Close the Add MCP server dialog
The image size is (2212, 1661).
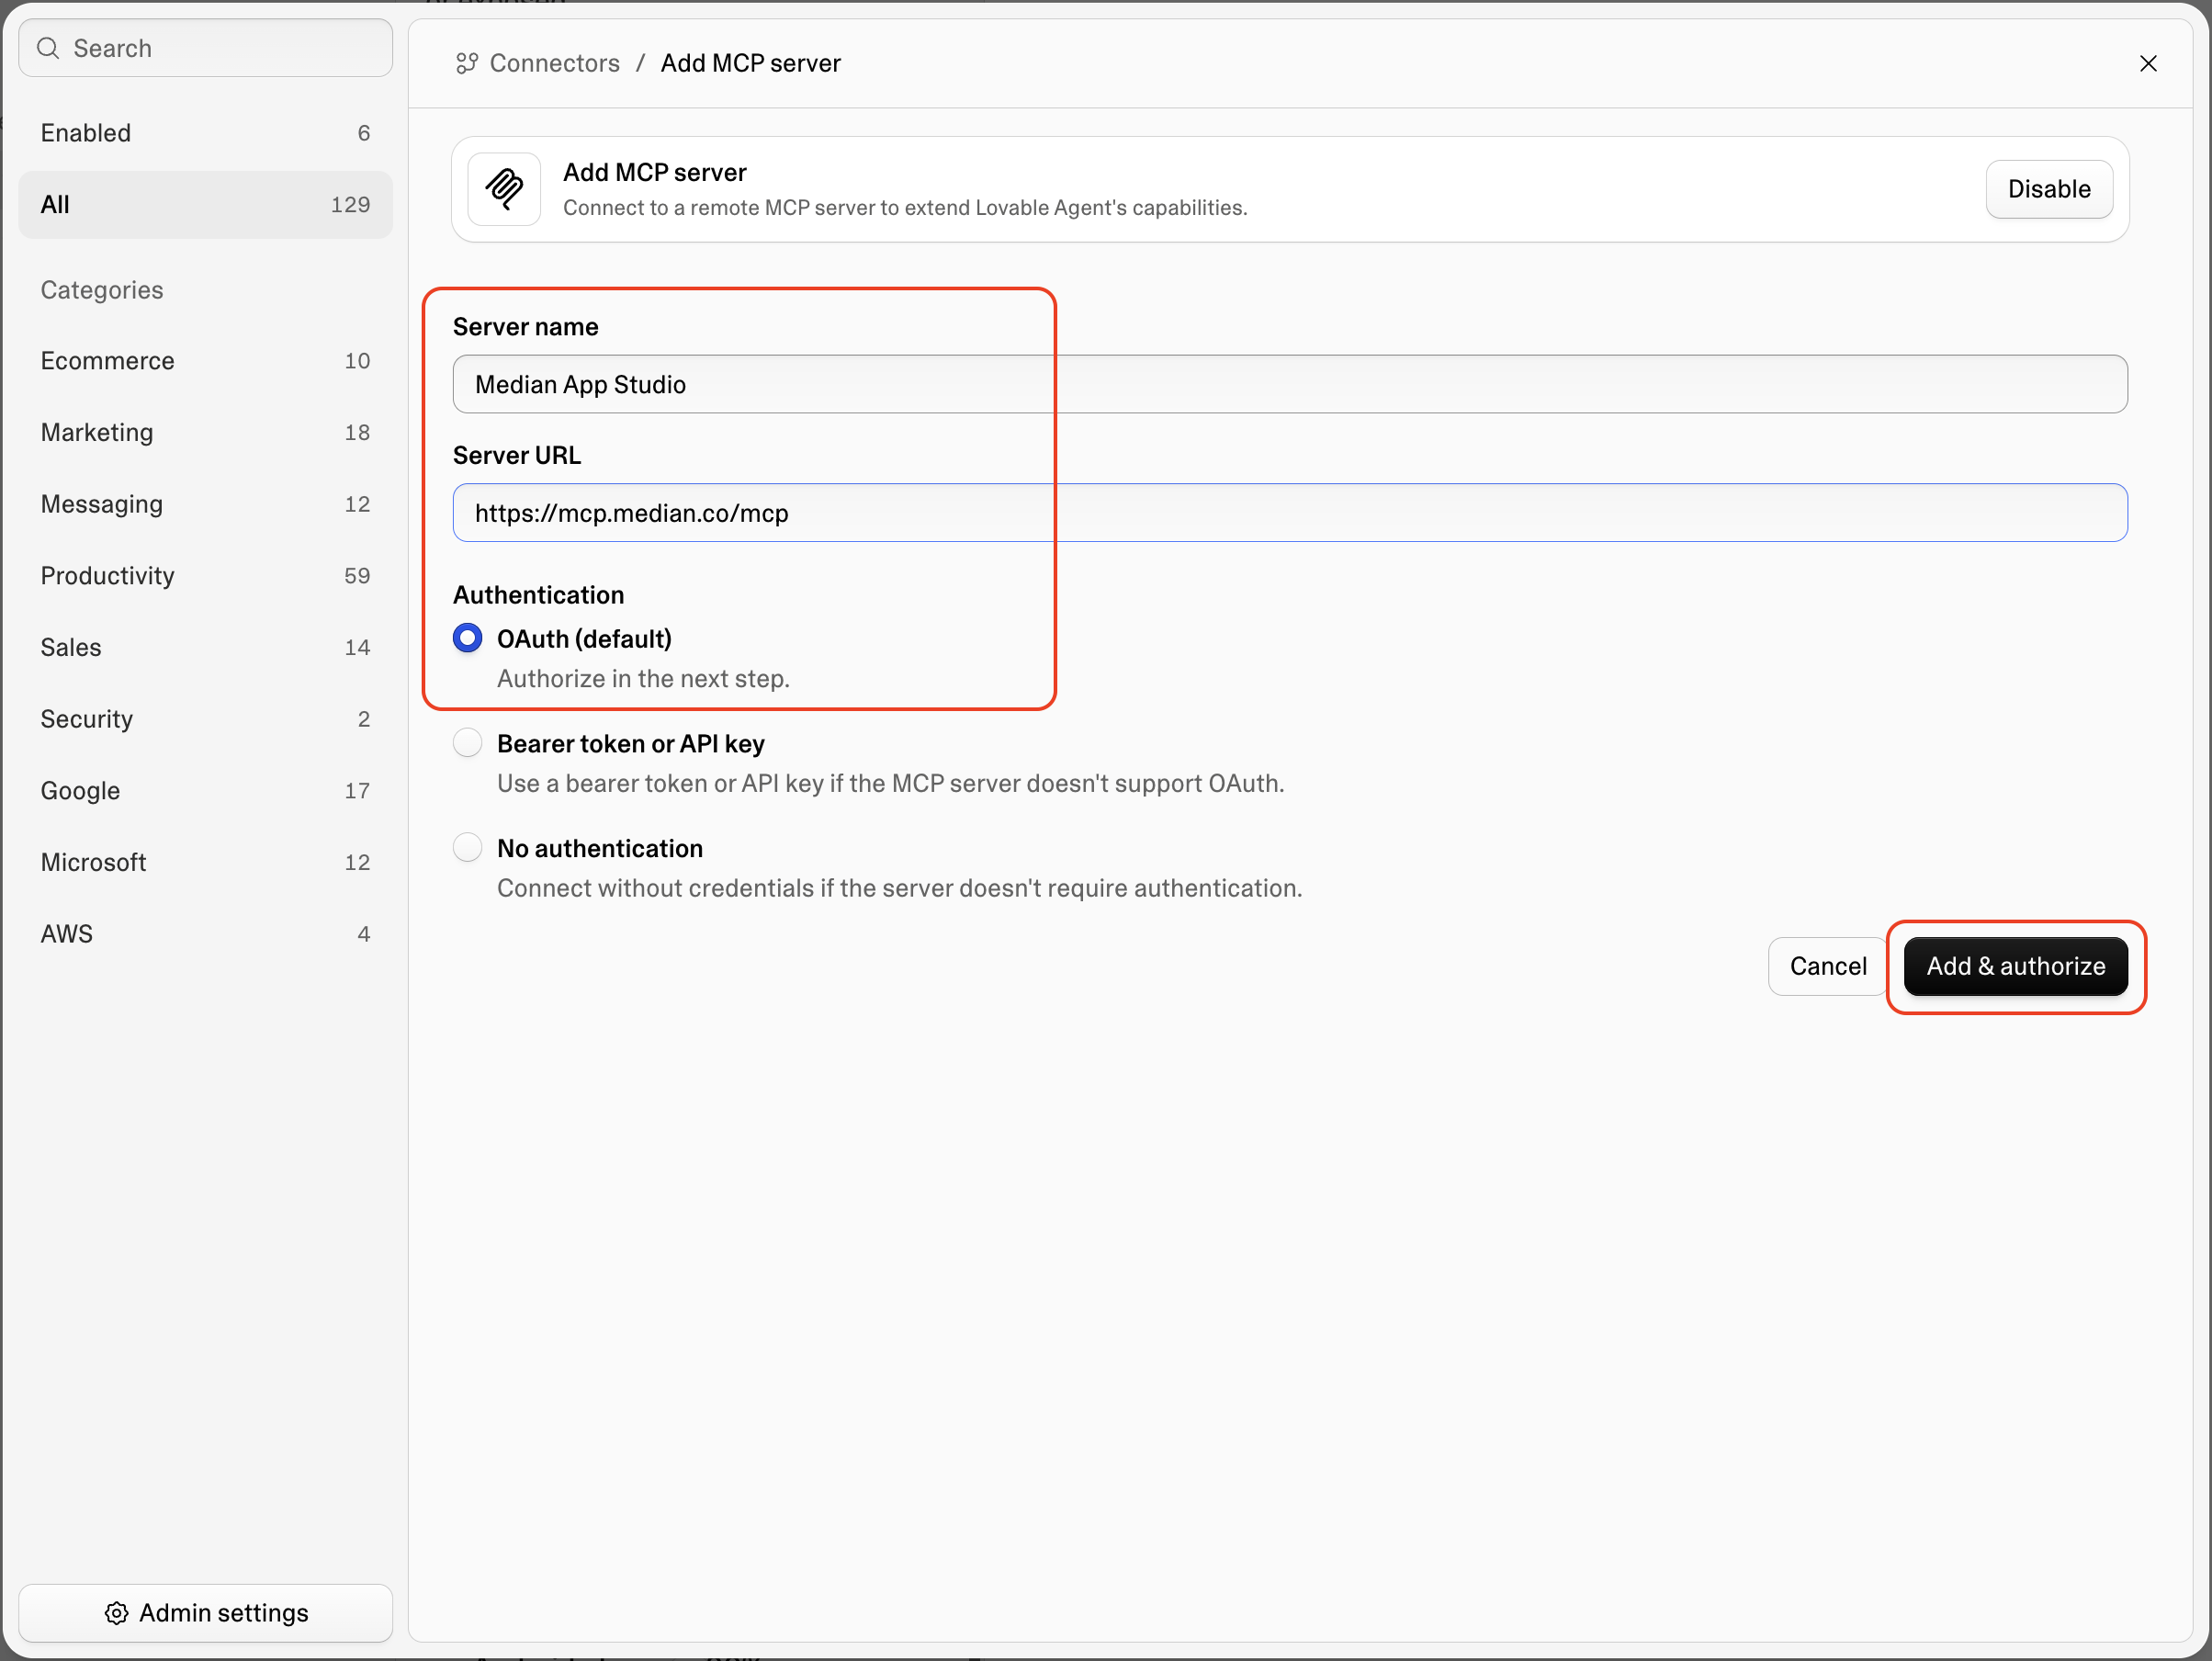(x=2148, y=63)
